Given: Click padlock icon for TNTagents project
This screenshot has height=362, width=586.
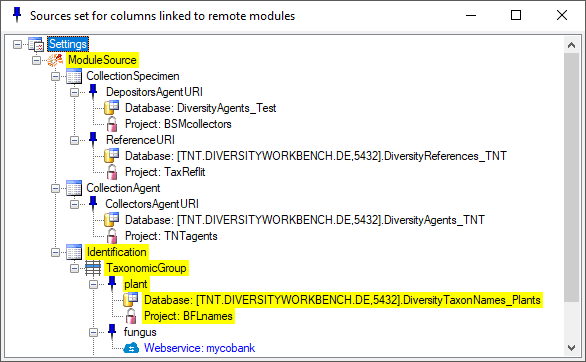Looking at the screenshot, I should click(112, 236).
